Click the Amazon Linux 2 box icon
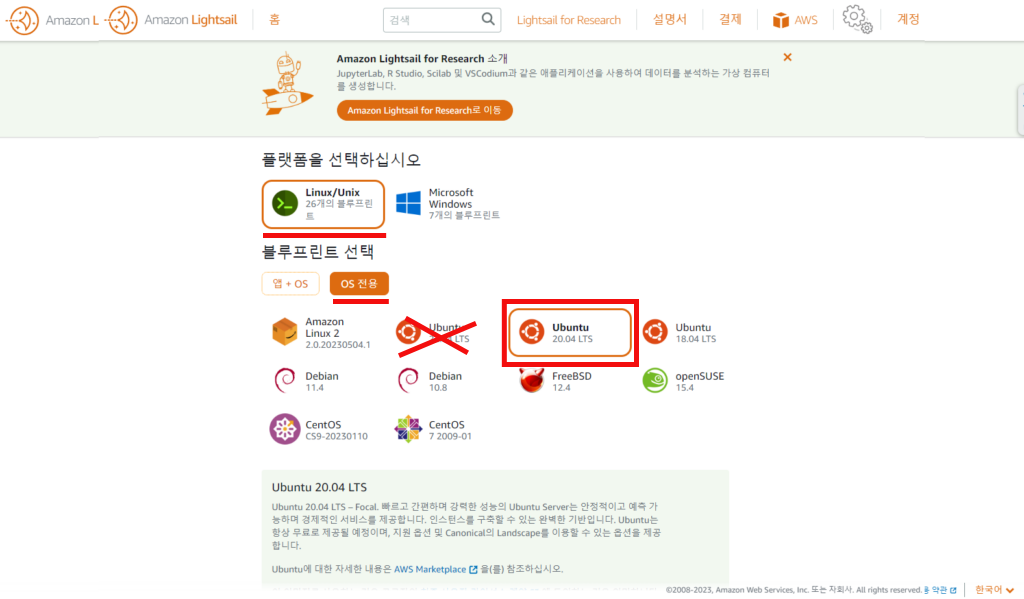 [285, 332]
